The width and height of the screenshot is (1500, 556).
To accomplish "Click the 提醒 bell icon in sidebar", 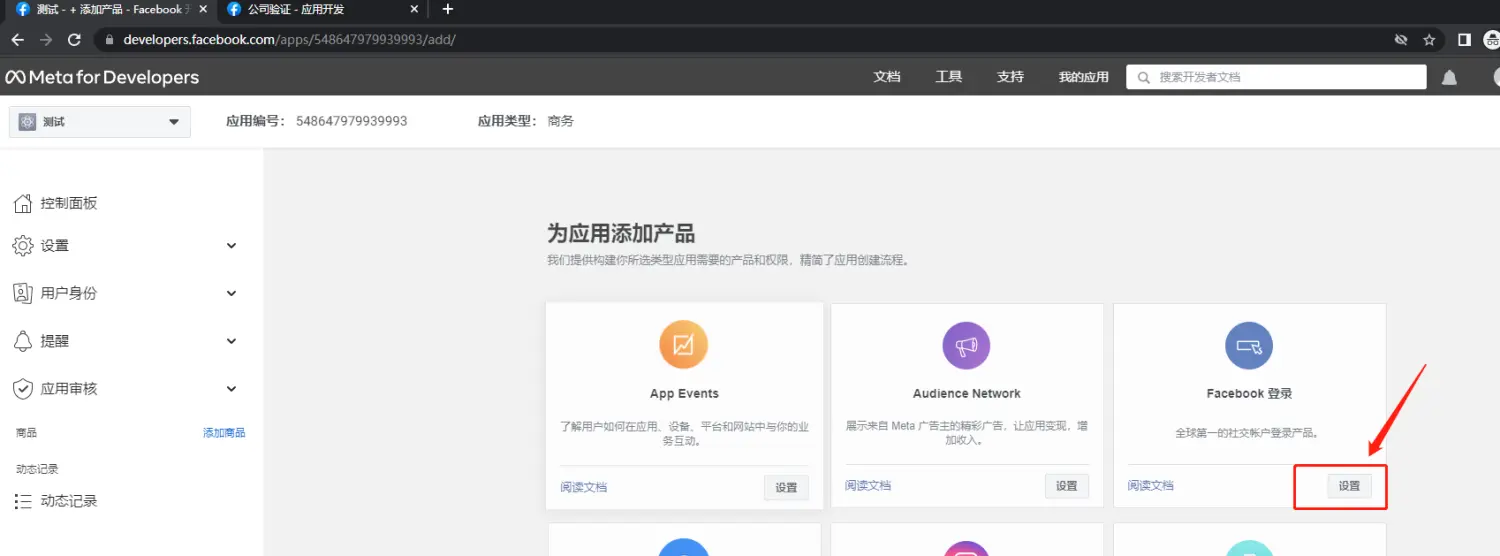I will coord(23,341).
